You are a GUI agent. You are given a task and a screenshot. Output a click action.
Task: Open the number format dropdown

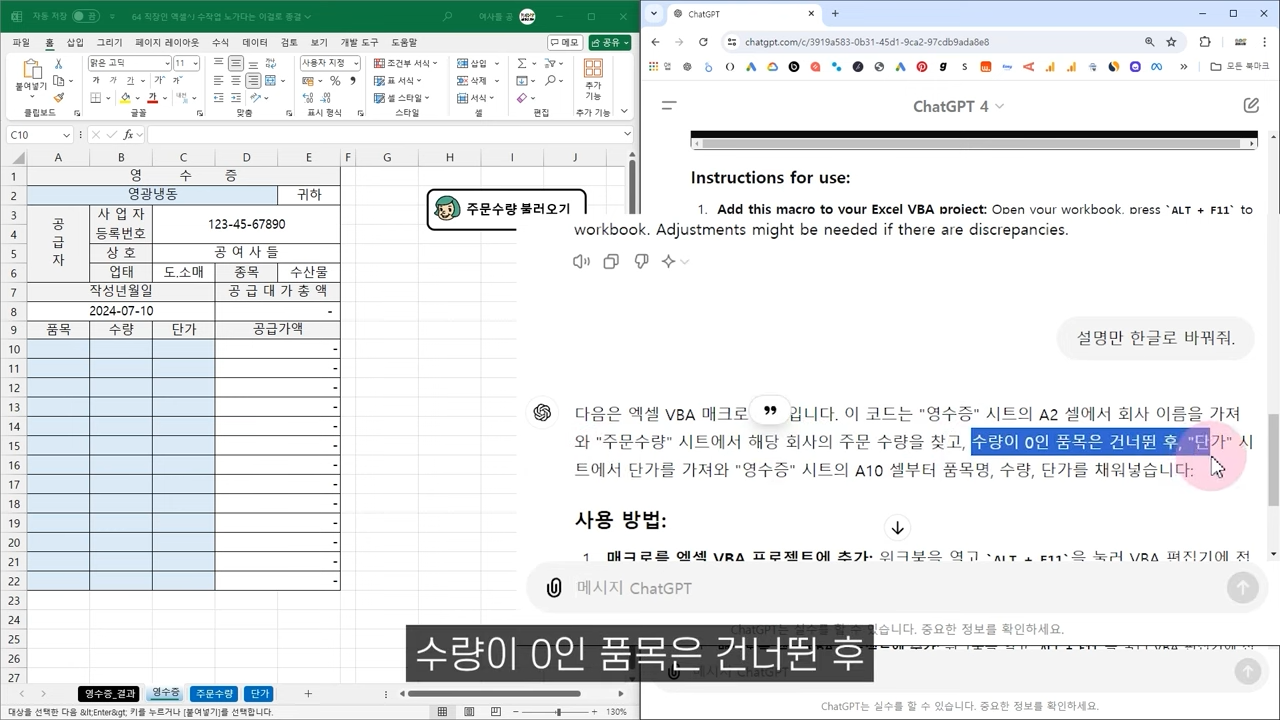(354, 63)
